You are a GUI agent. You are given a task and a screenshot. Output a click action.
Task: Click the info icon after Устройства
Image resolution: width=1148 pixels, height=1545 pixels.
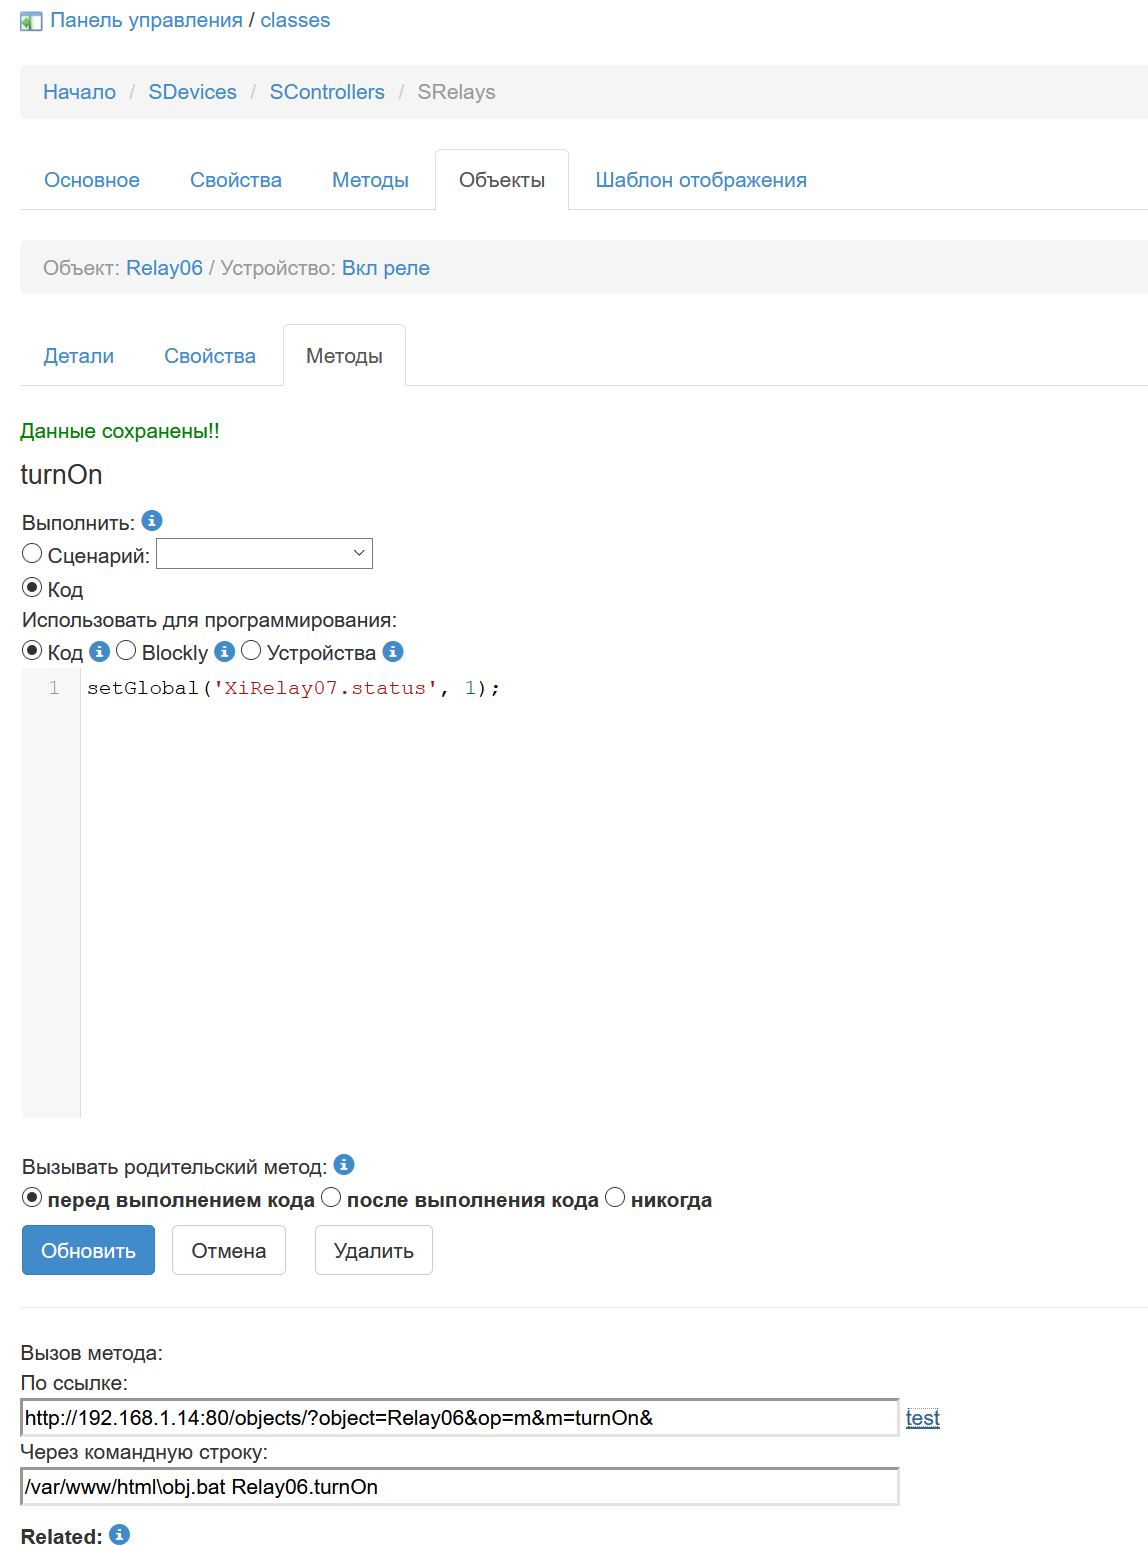(393, 651)
